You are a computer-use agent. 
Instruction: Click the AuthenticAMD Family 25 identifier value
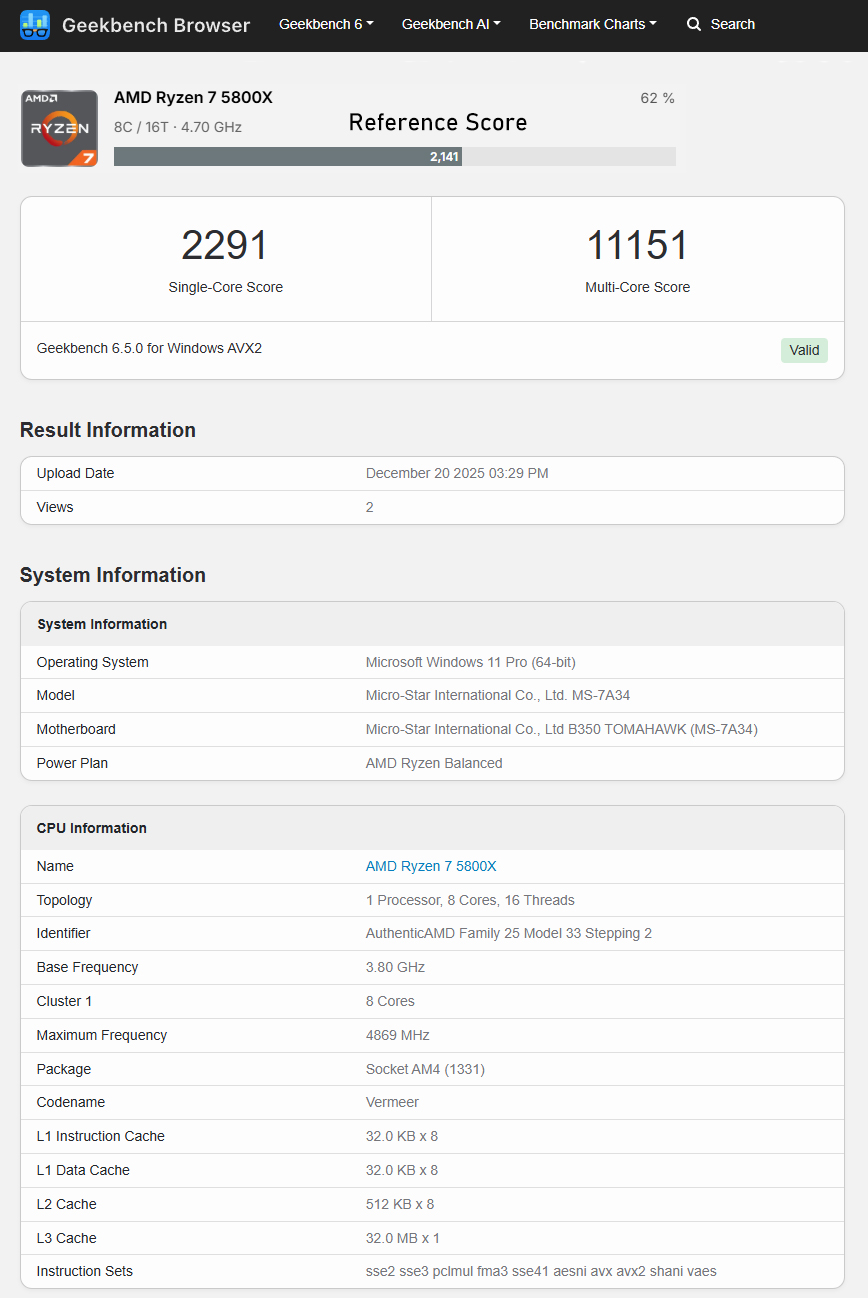pyautogui.click(x=509, y=933)
